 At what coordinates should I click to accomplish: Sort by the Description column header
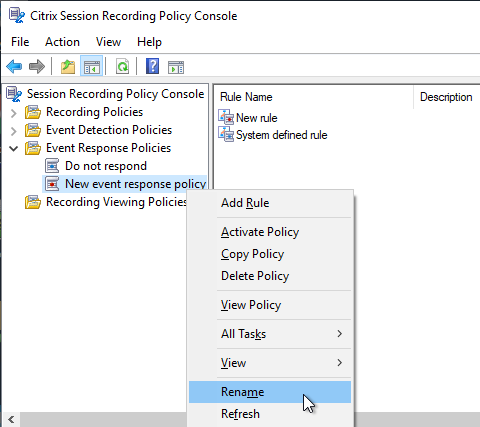coord(447,97)
